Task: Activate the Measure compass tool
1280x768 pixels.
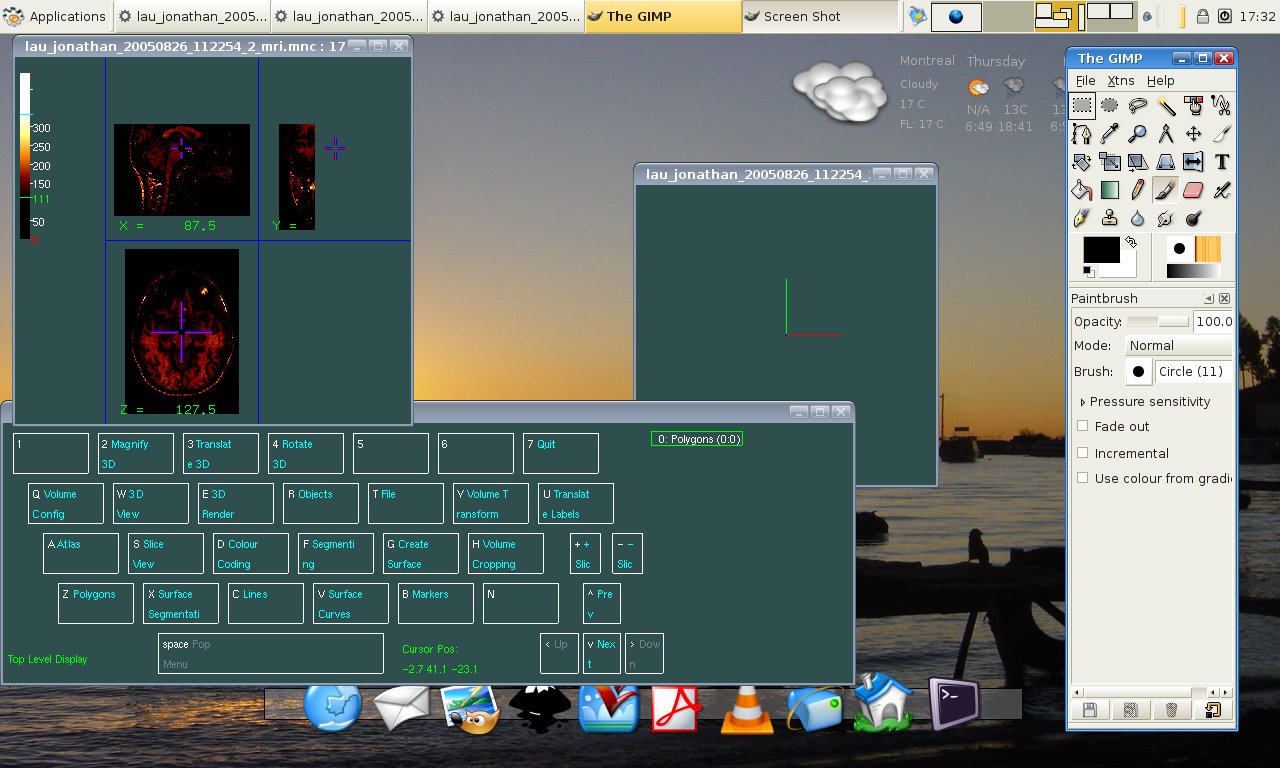Action: (x=1166, y=133)
